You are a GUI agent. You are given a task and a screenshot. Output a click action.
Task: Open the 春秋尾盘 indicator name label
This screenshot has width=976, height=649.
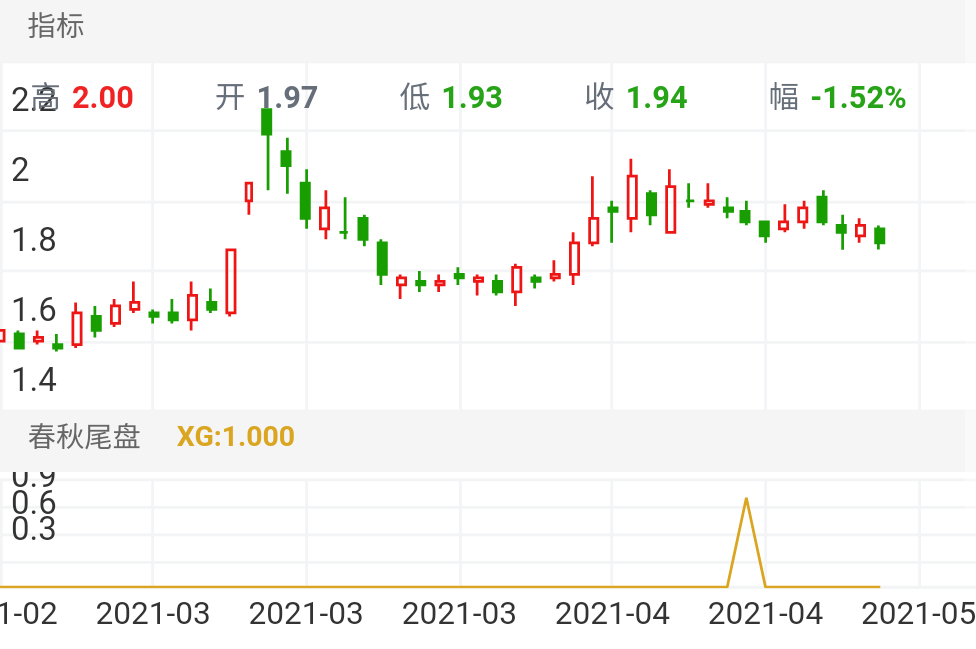[84, 437]
